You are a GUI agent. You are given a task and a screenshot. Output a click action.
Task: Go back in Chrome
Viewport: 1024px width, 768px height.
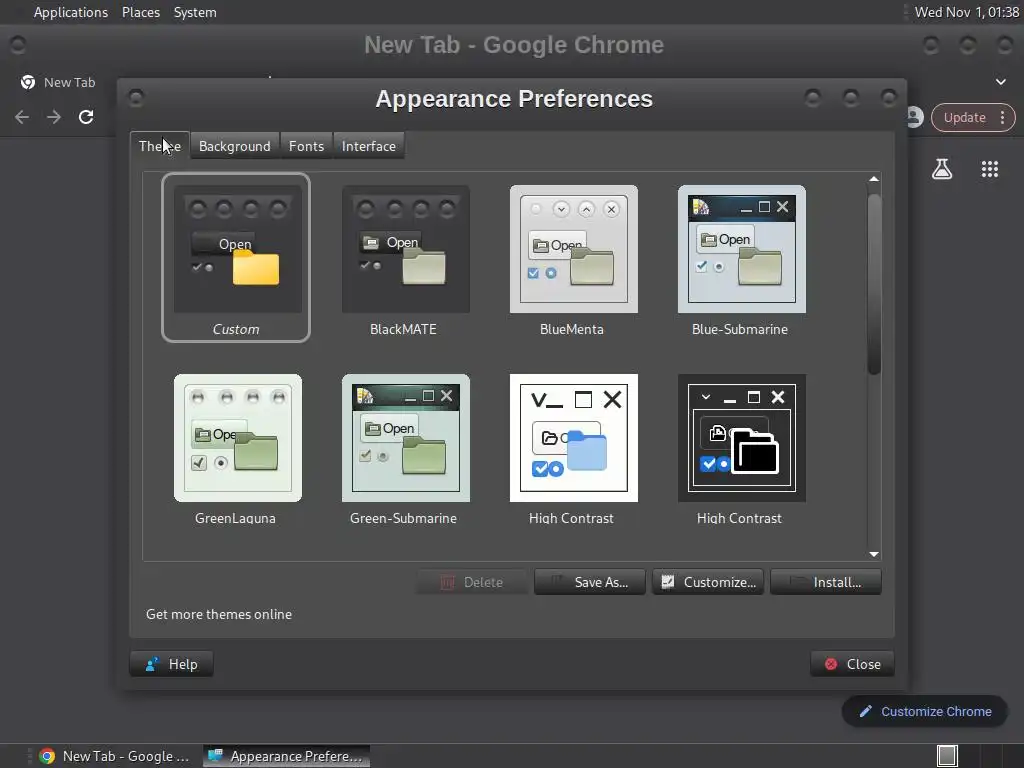click(x=22, y=117)
